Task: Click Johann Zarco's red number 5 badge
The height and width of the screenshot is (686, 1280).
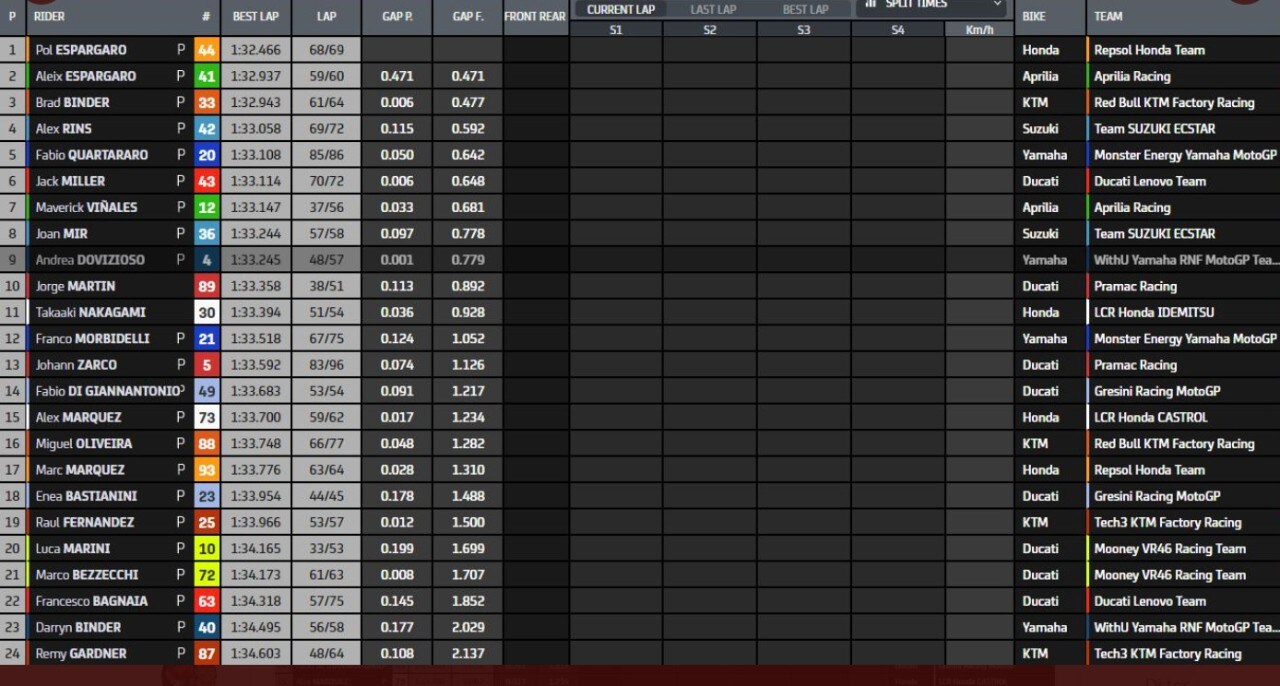Action: click(x=206, y=364)
